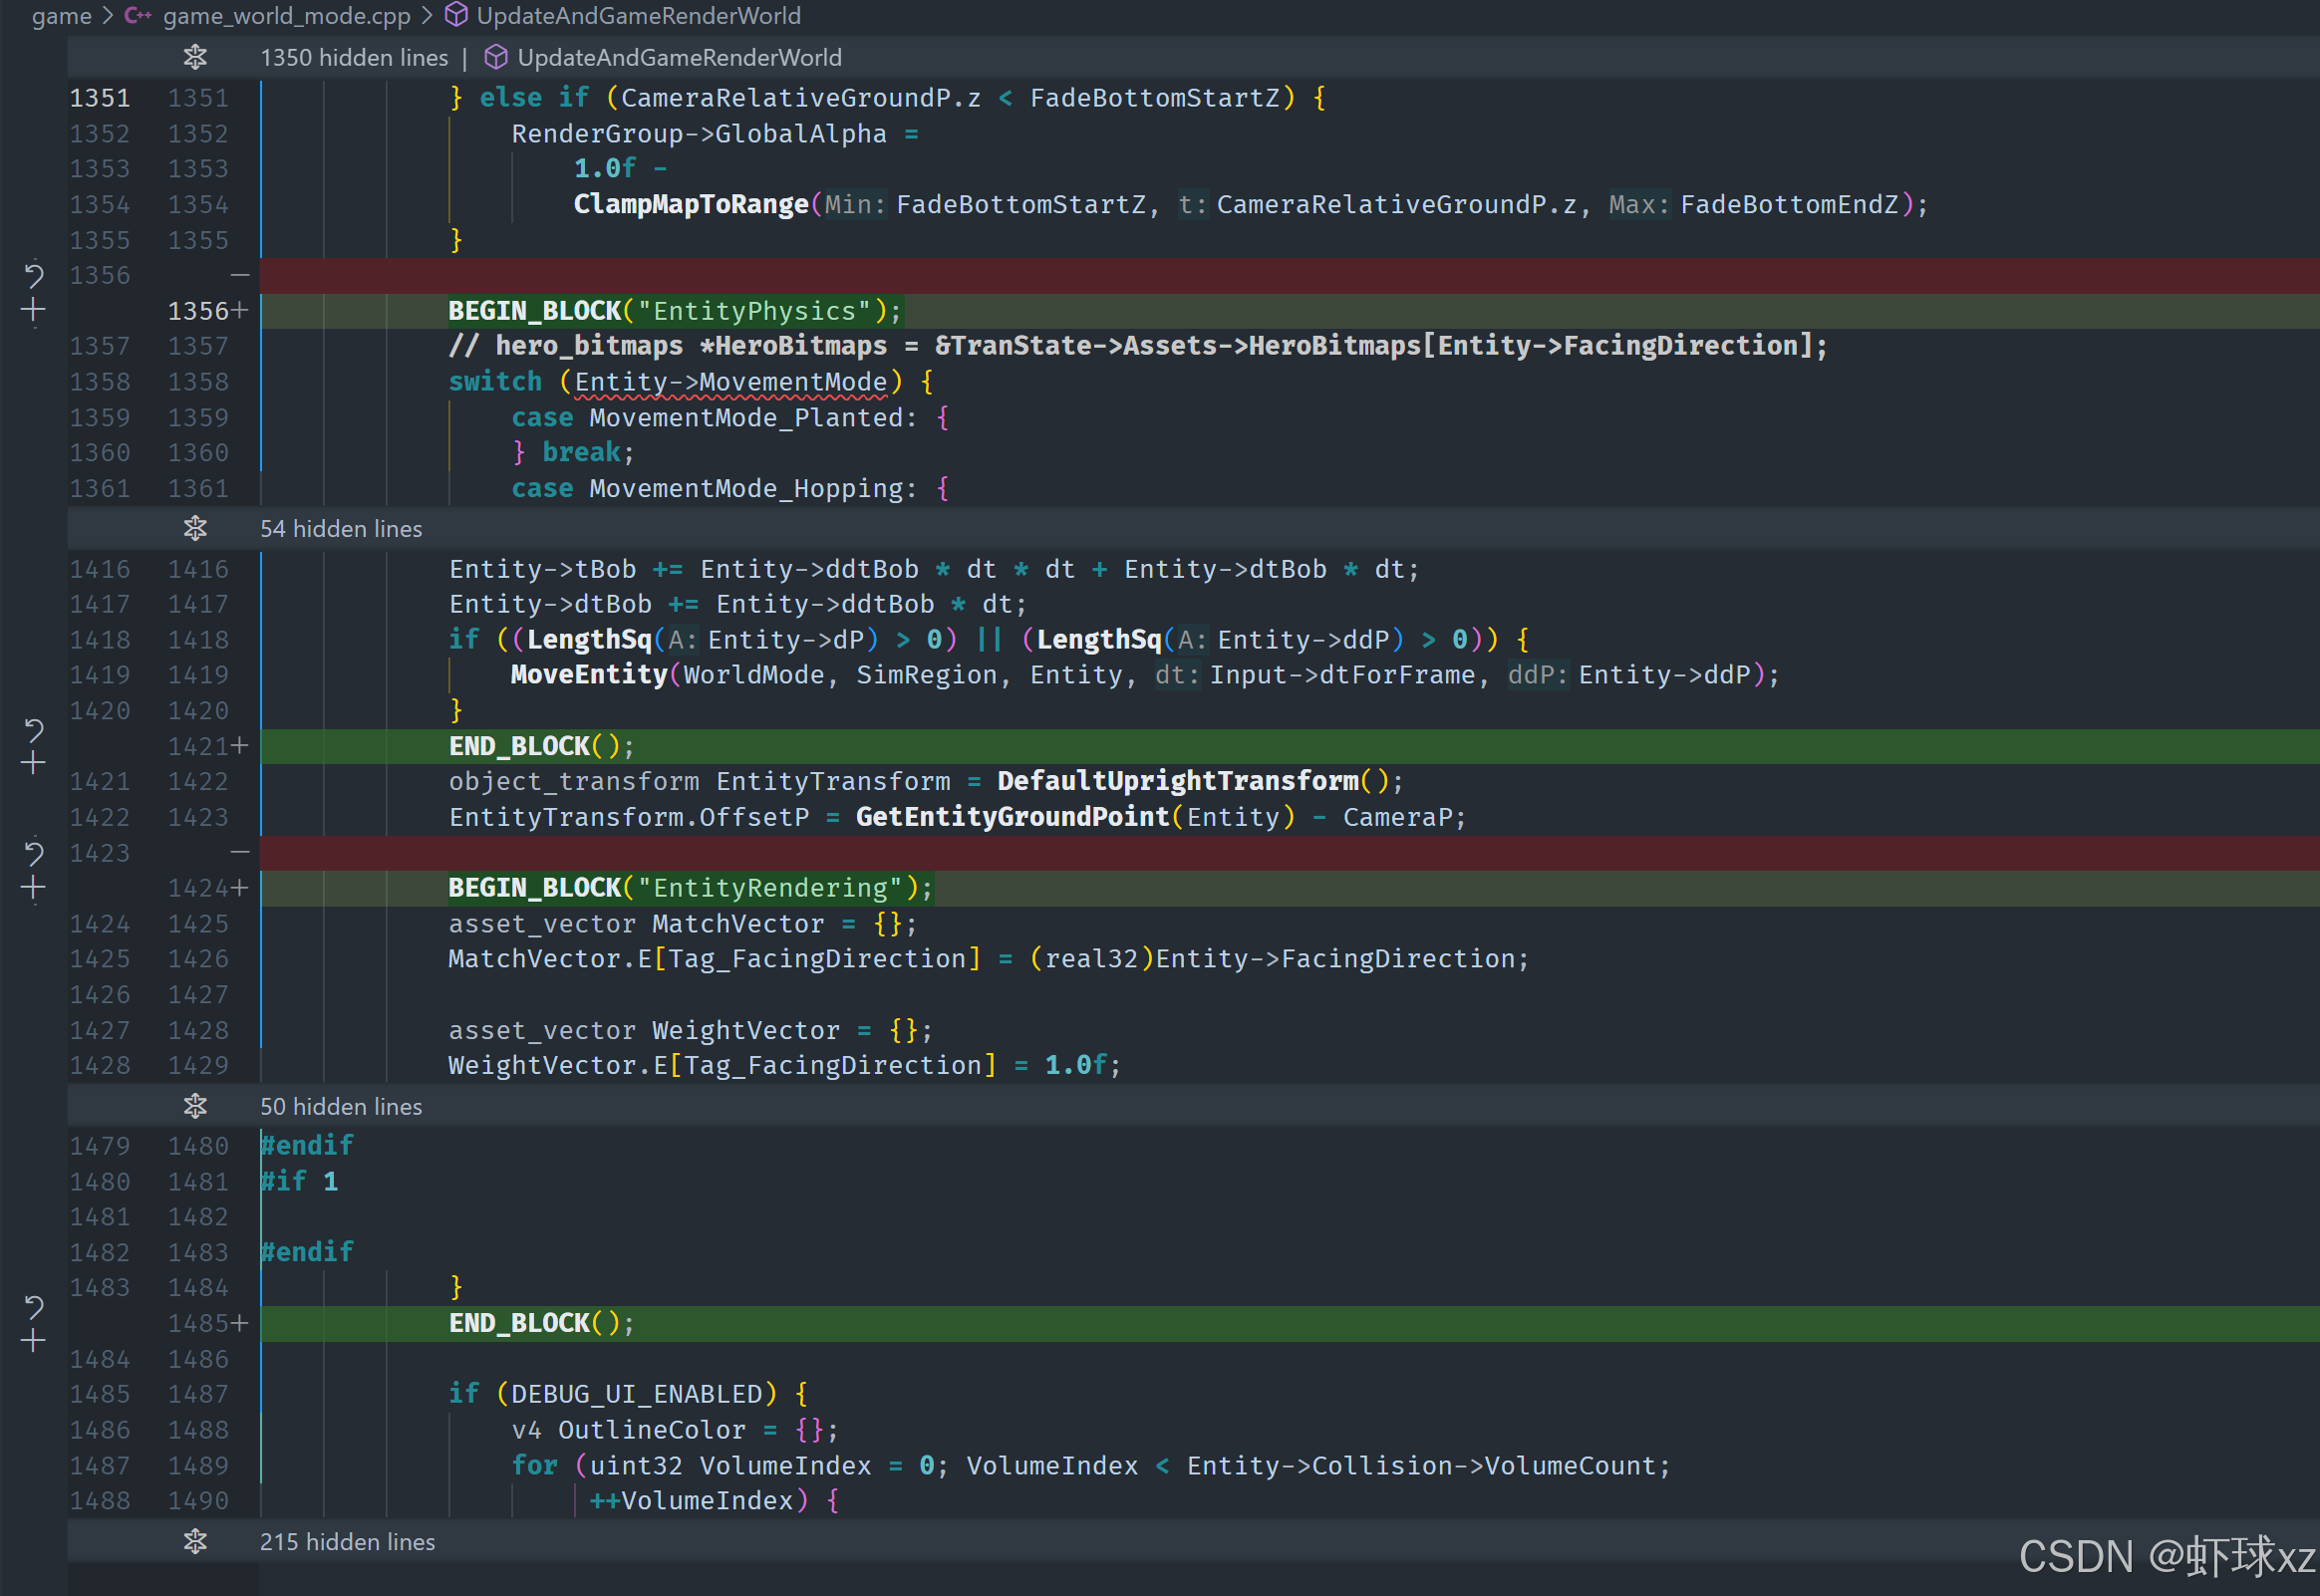
Task: Expand the 215 hidden lines section
Action: pos(195,1542)
